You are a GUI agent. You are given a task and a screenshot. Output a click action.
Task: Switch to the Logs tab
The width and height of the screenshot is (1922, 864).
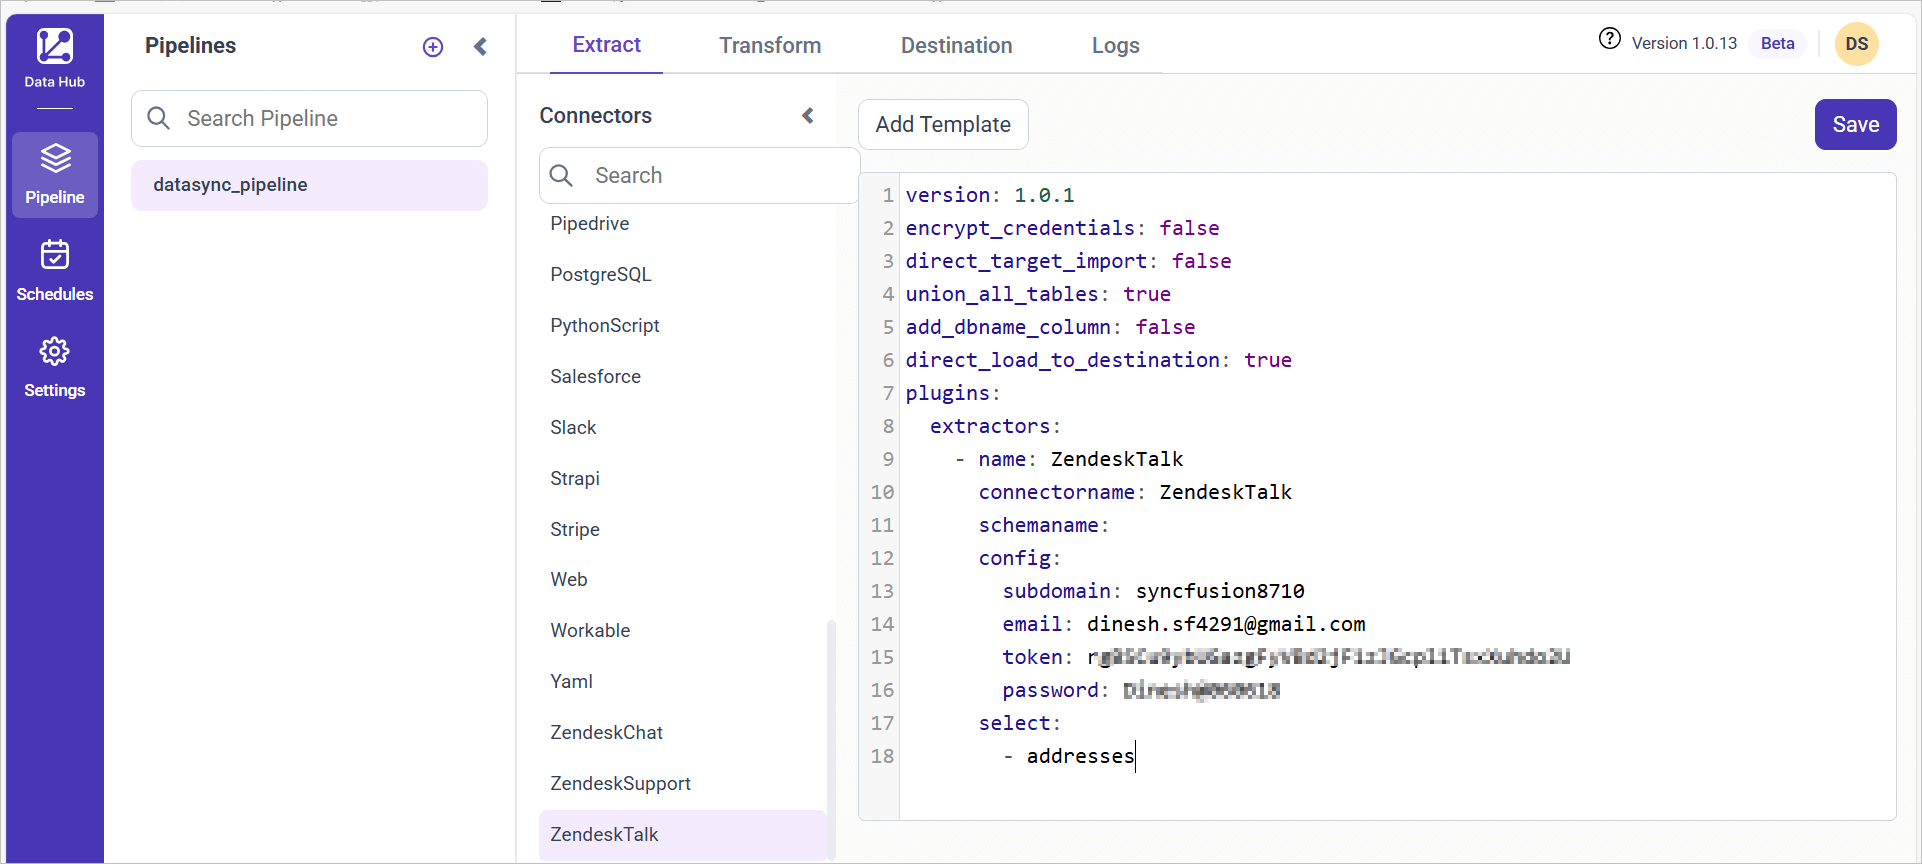[x=1116, y=45]
